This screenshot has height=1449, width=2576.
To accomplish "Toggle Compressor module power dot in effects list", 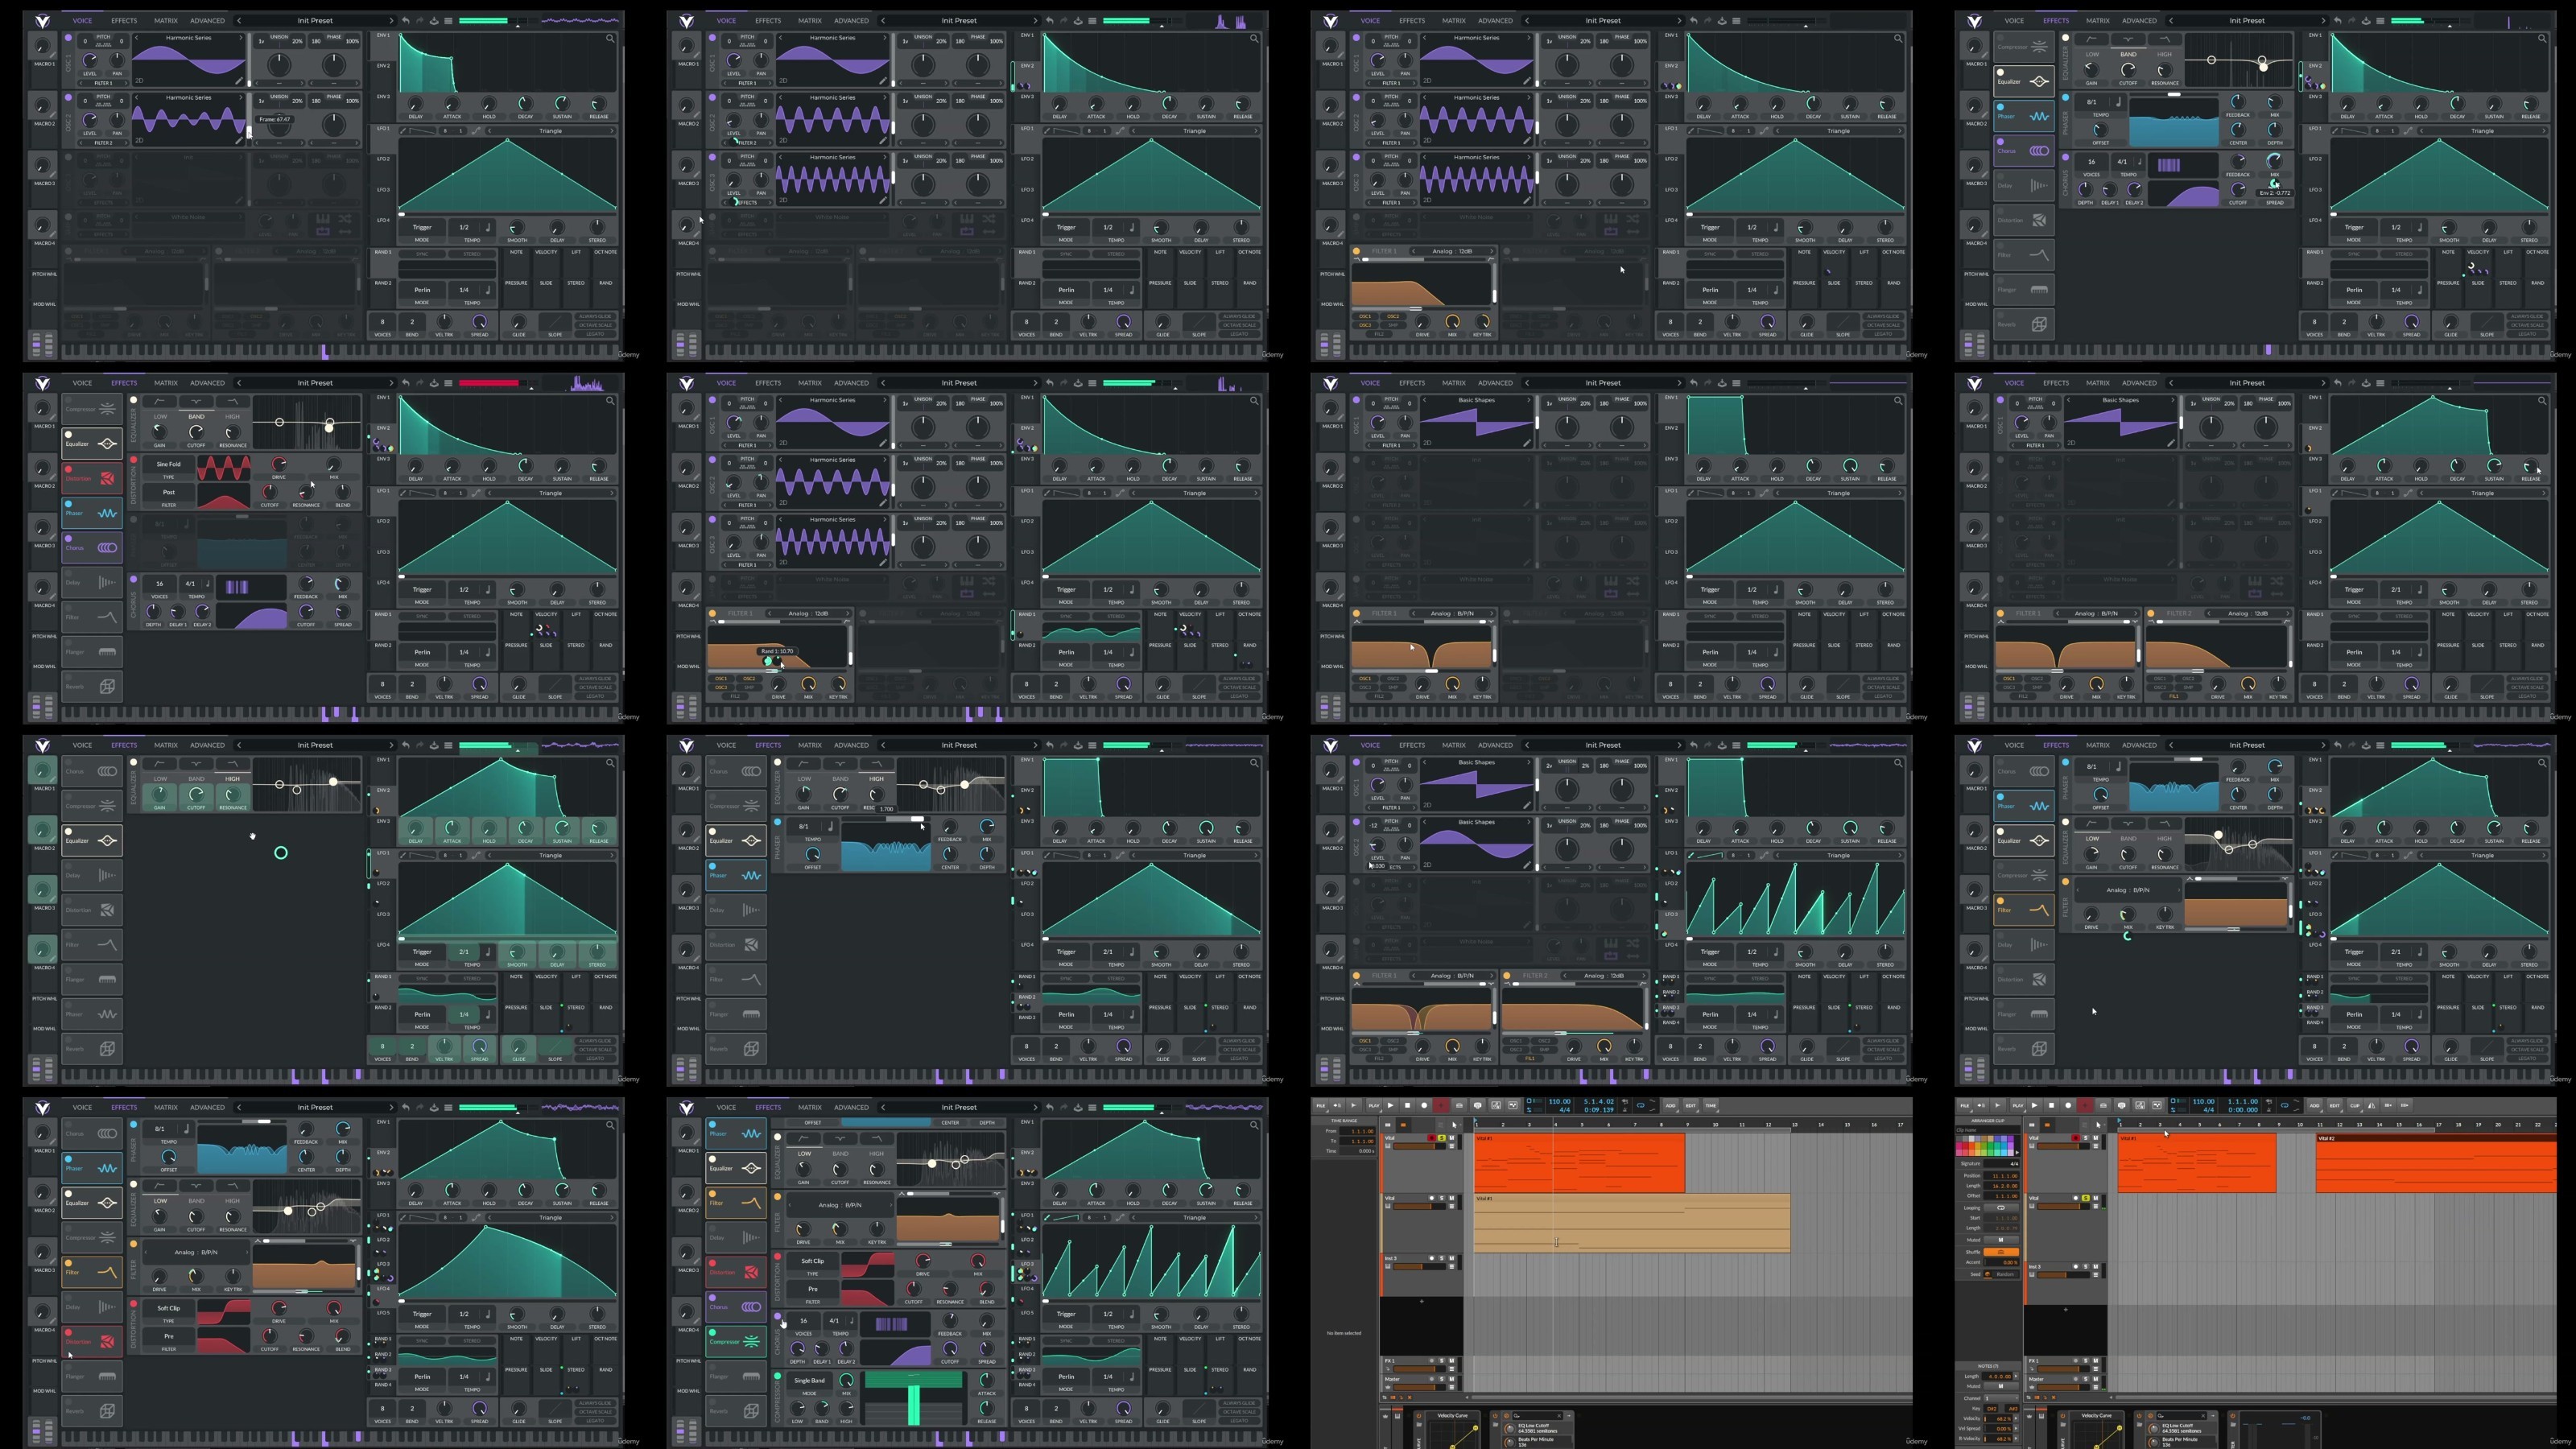I will point(713,1333).
